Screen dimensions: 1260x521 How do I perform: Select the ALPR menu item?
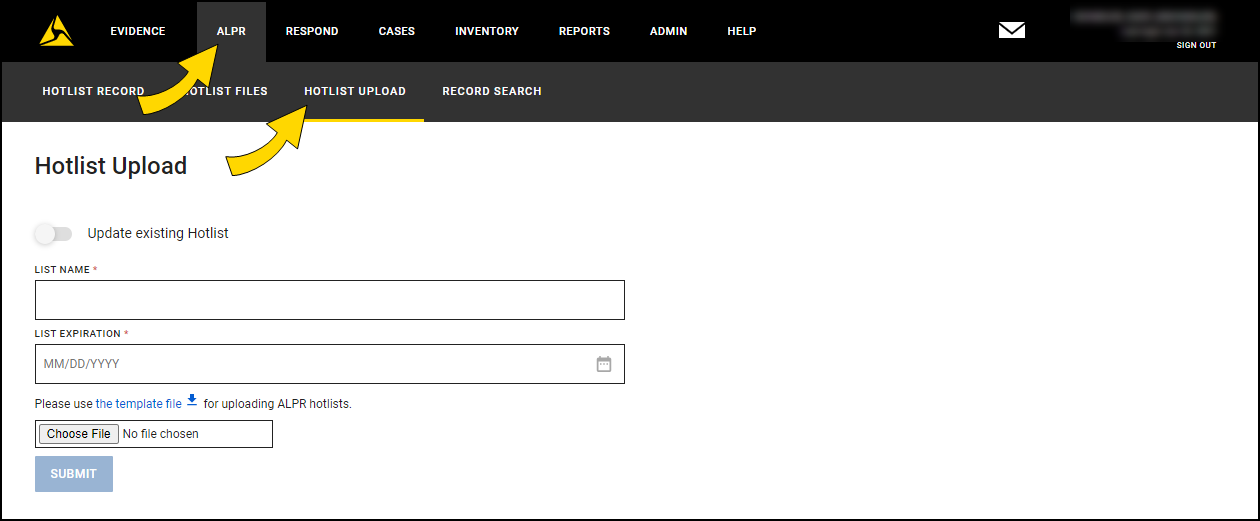[231, 31]
